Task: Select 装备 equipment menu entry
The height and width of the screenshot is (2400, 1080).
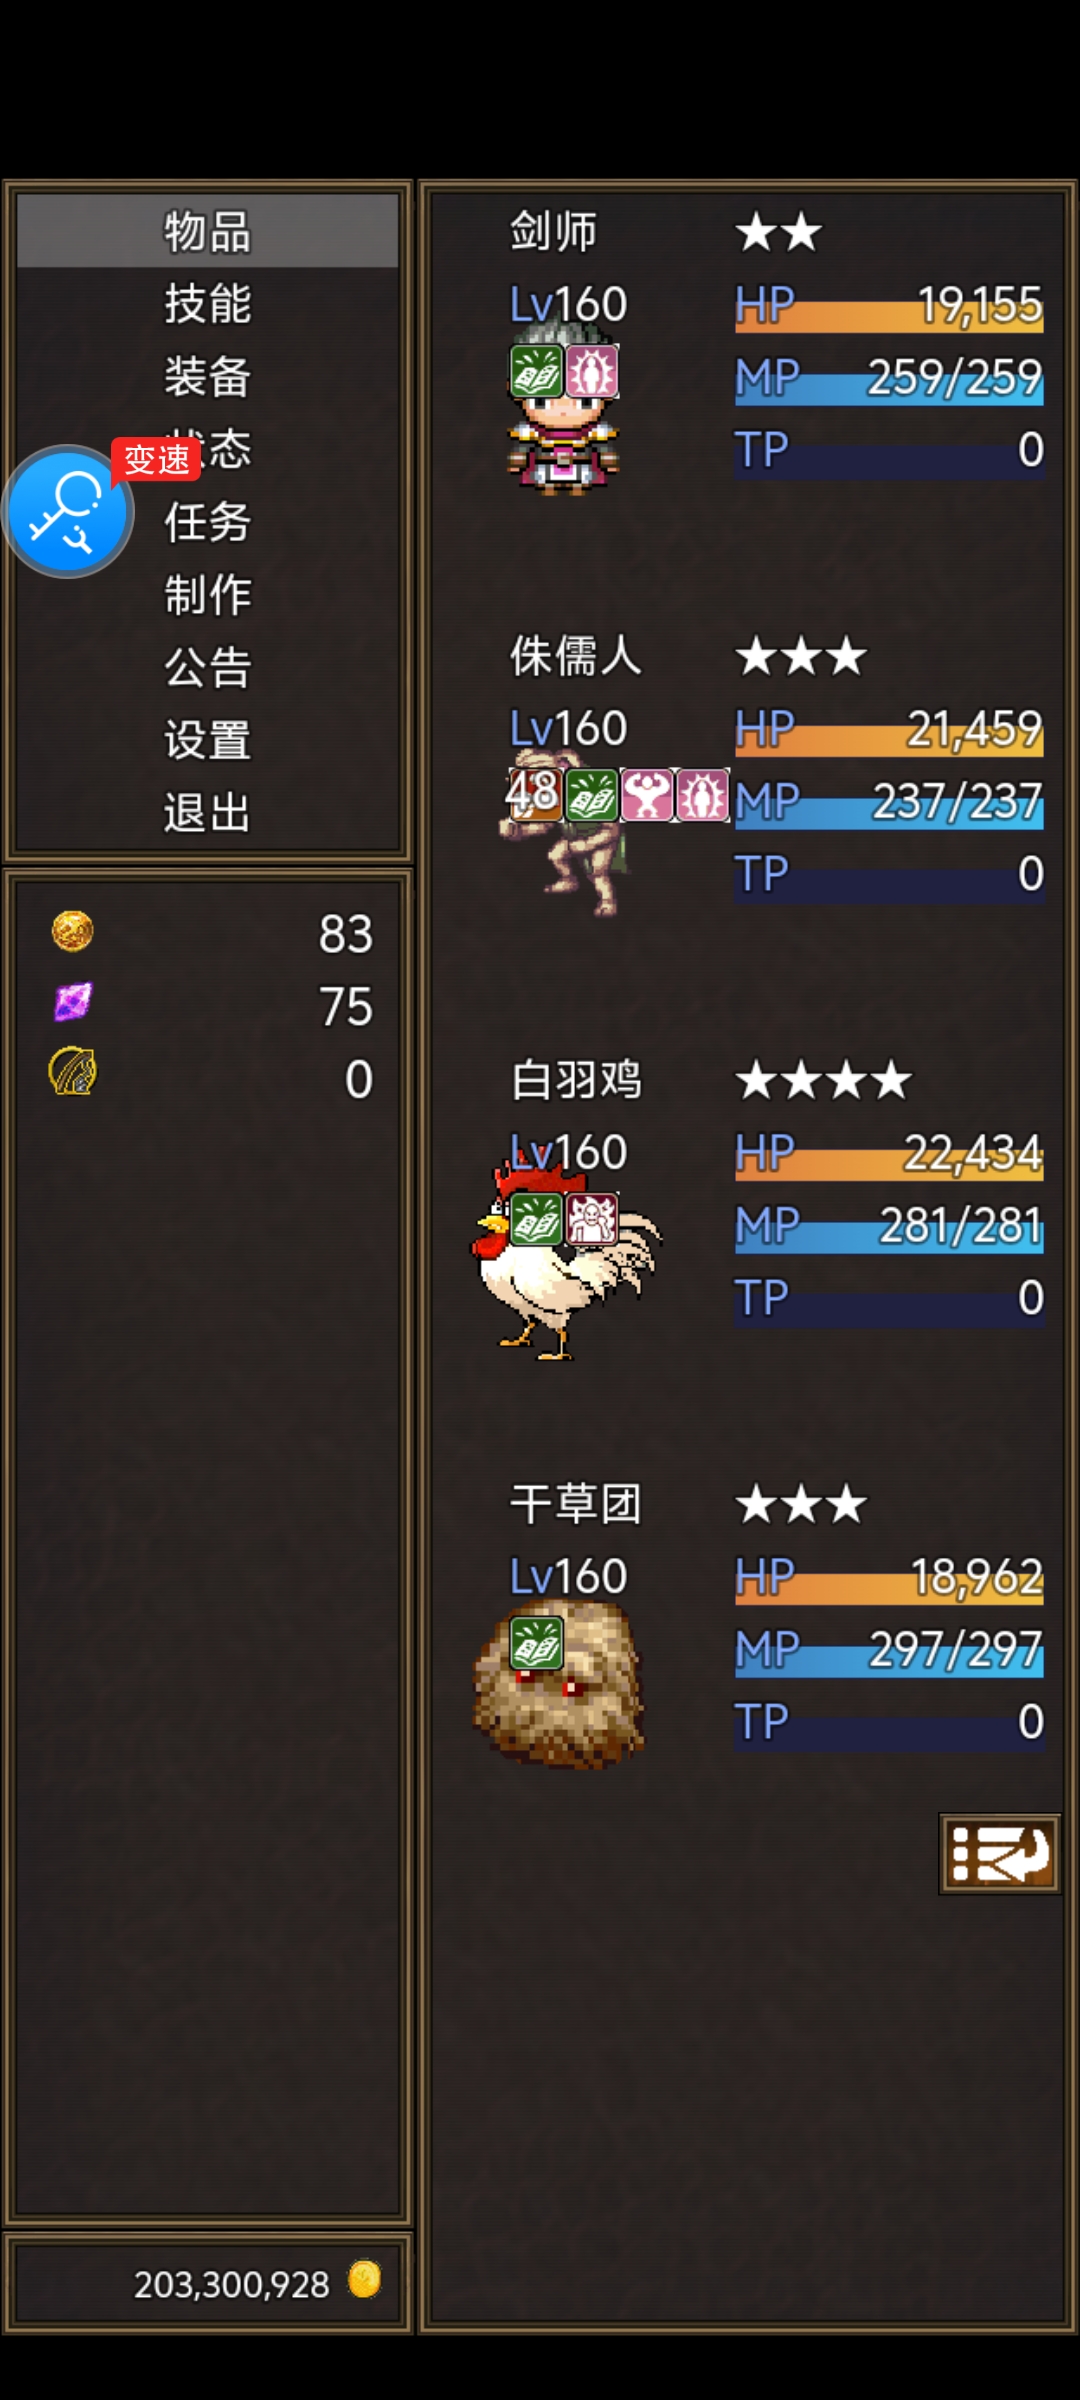Action: (208, 377)
